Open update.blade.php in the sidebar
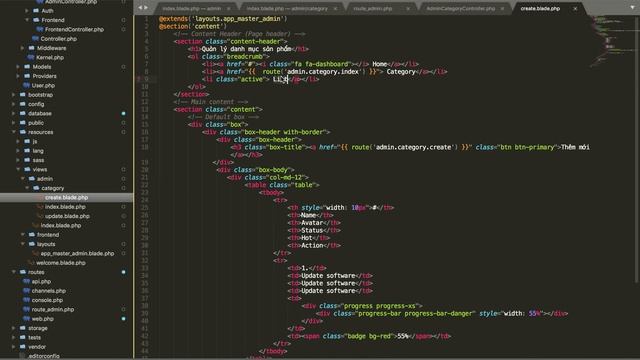 pos(67,216)
